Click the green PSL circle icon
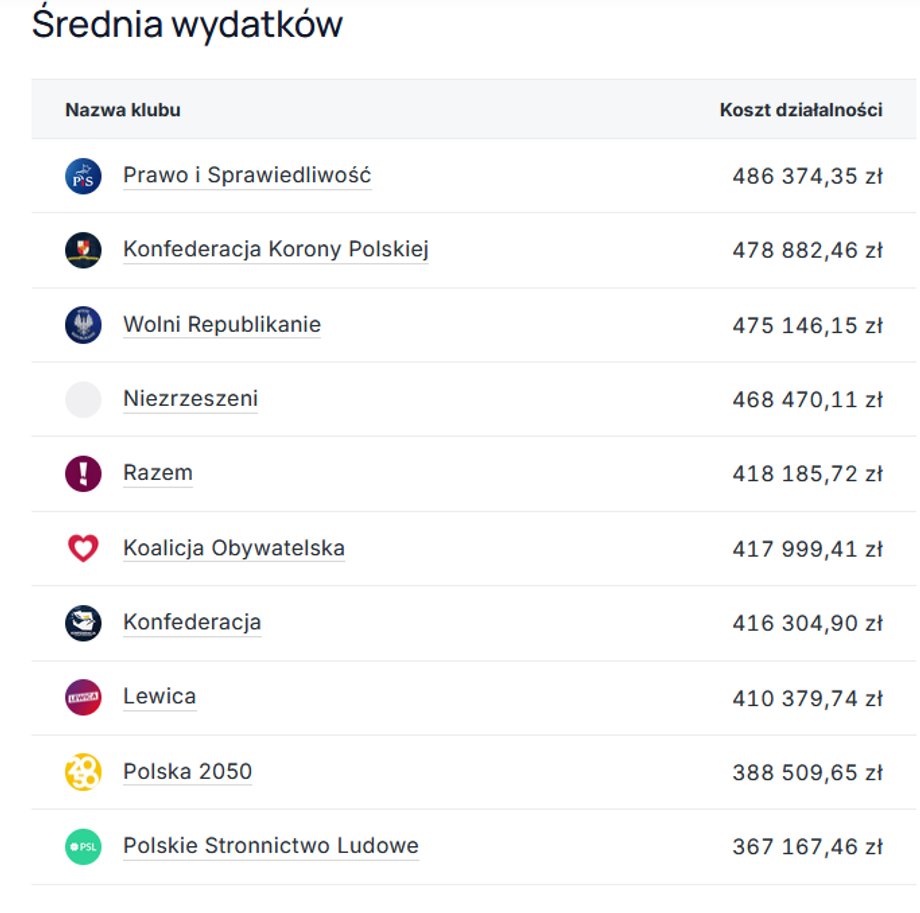Screen dimensions: 920x913 84,845
